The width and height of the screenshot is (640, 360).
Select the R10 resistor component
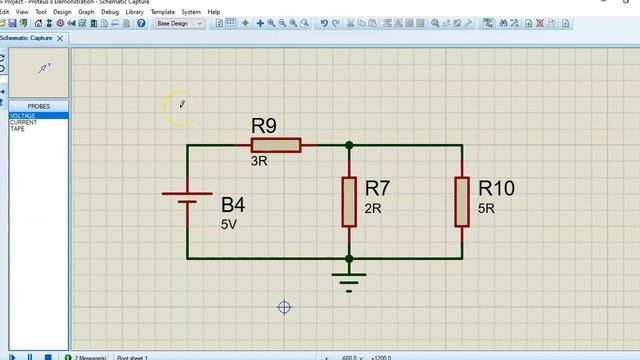click(462, 202)
